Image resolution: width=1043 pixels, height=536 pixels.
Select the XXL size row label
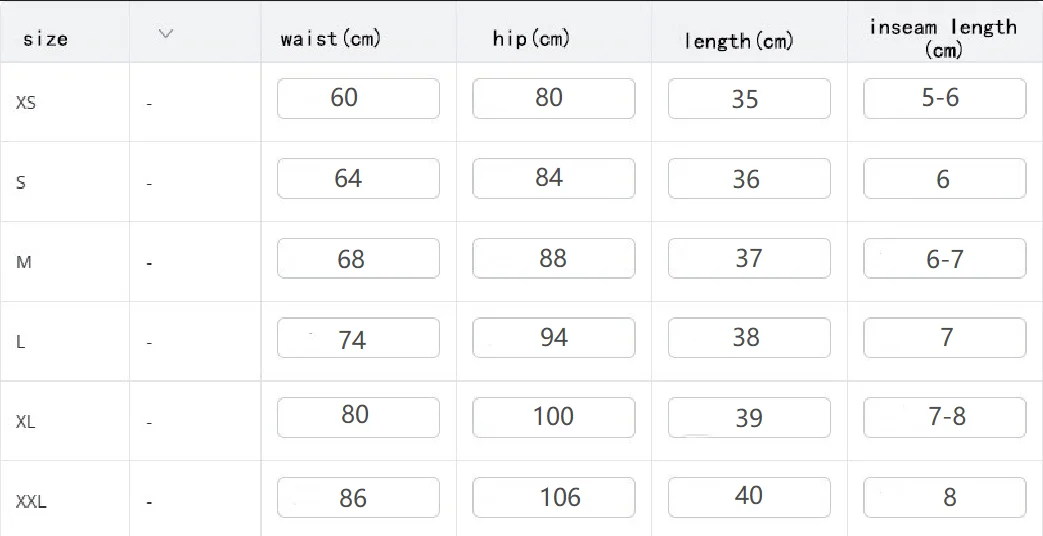coord(31,502)
